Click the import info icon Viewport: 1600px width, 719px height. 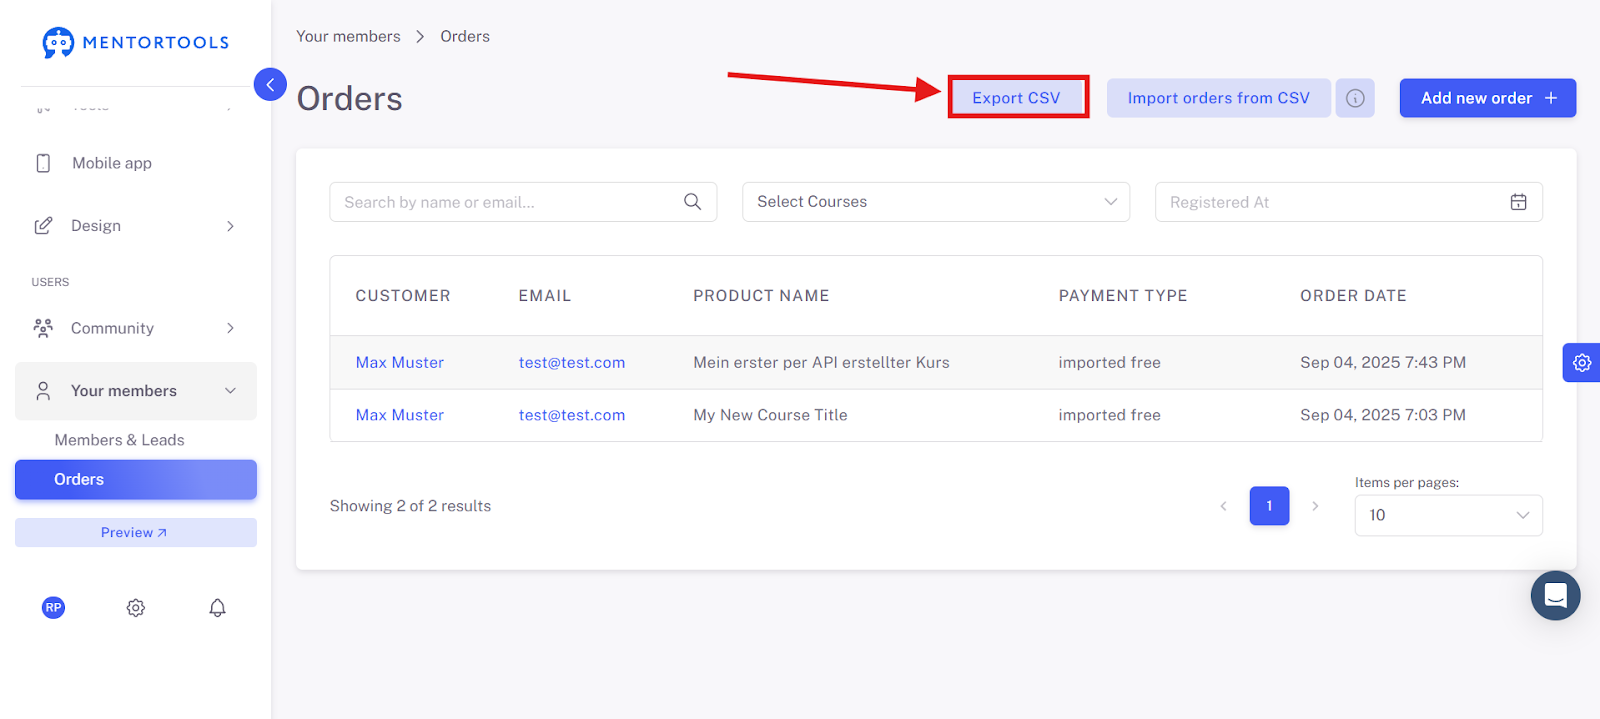click(x=1355, y=98)
